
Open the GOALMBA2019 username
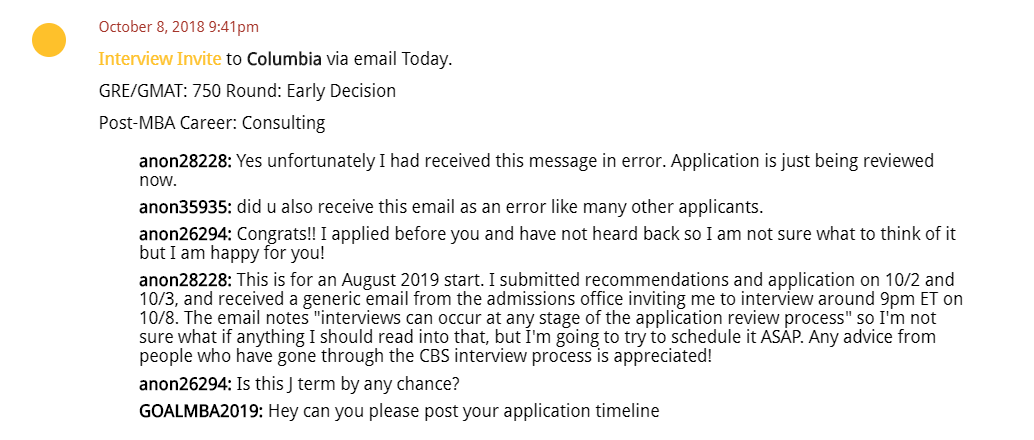click(201, 411)
